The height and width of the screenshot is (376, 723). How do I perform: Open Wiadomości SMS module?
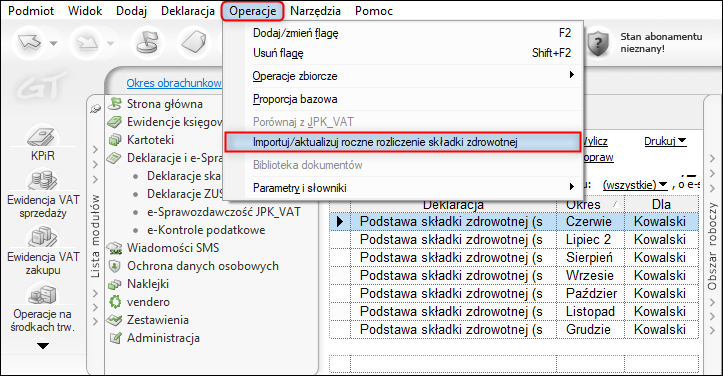pyautogui.click(x=173, y=248)
